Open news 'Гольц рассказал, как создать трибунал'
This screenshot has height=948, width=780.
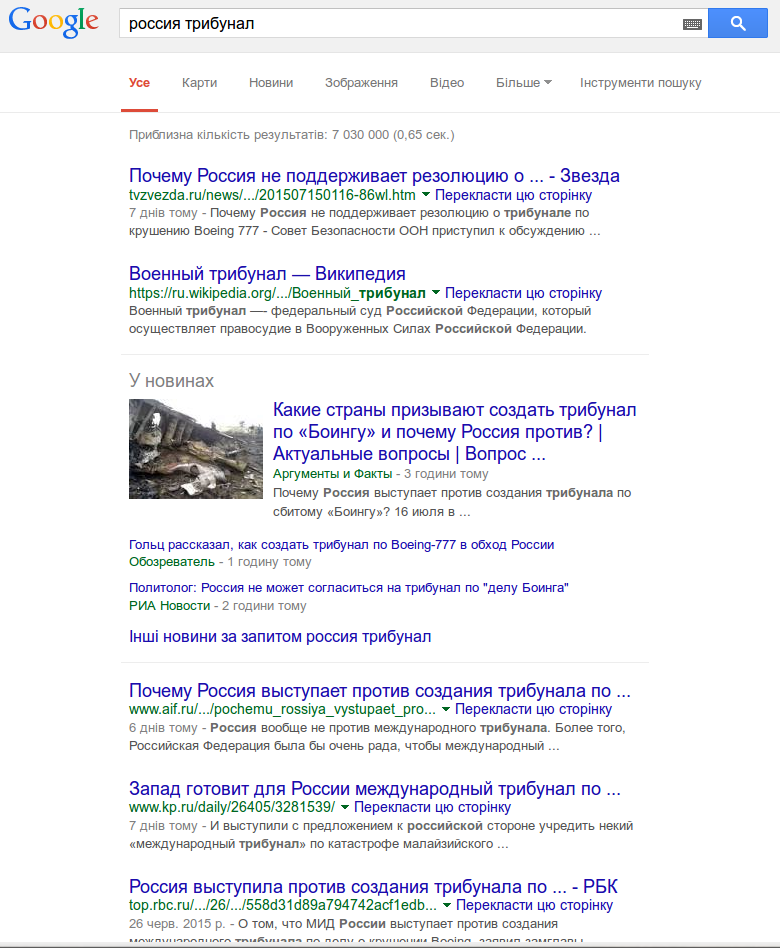click(342, 545)
